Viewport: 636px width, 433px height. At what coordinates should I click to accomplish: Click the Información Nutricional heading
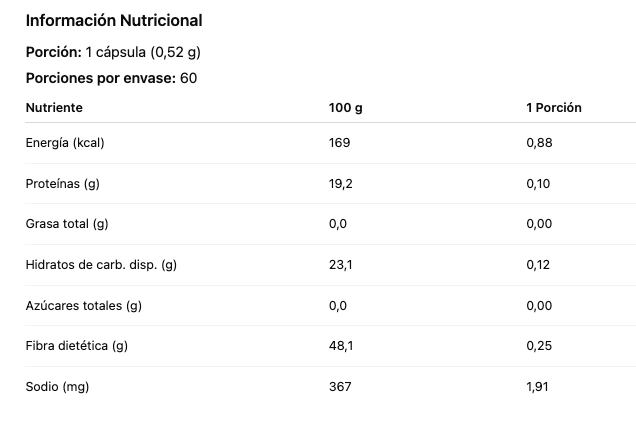point(113,21)
